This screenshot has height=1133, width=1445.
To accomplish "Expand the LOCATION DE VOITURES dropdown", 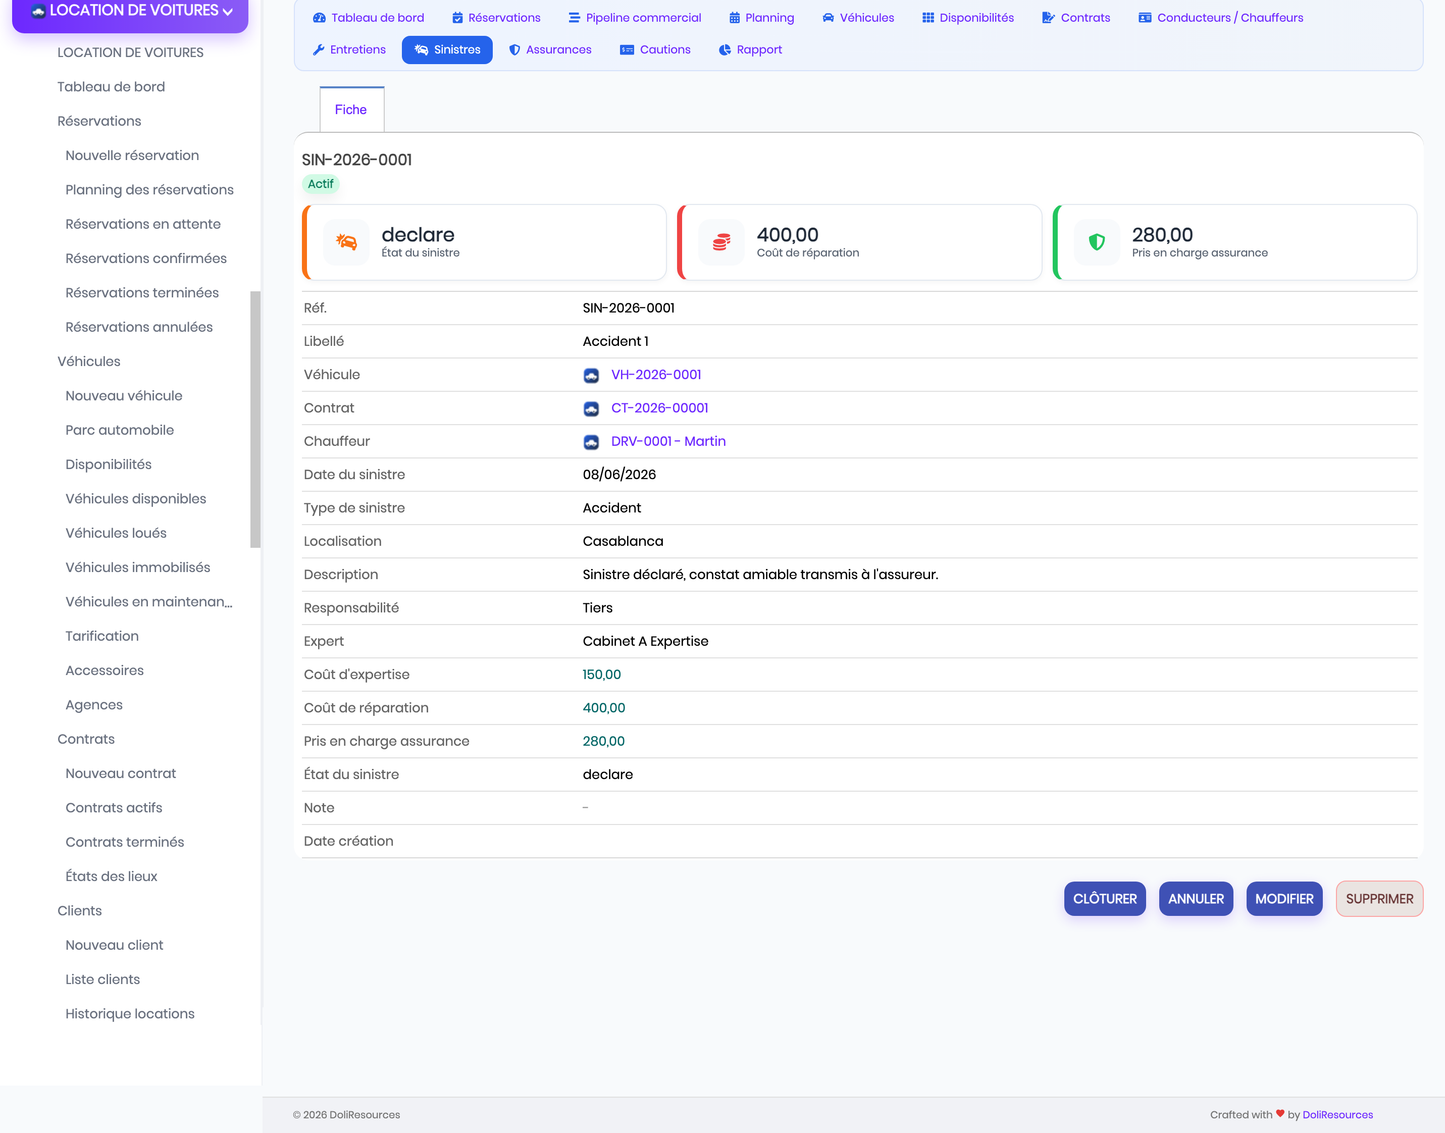I will click(x=130, y=11).
